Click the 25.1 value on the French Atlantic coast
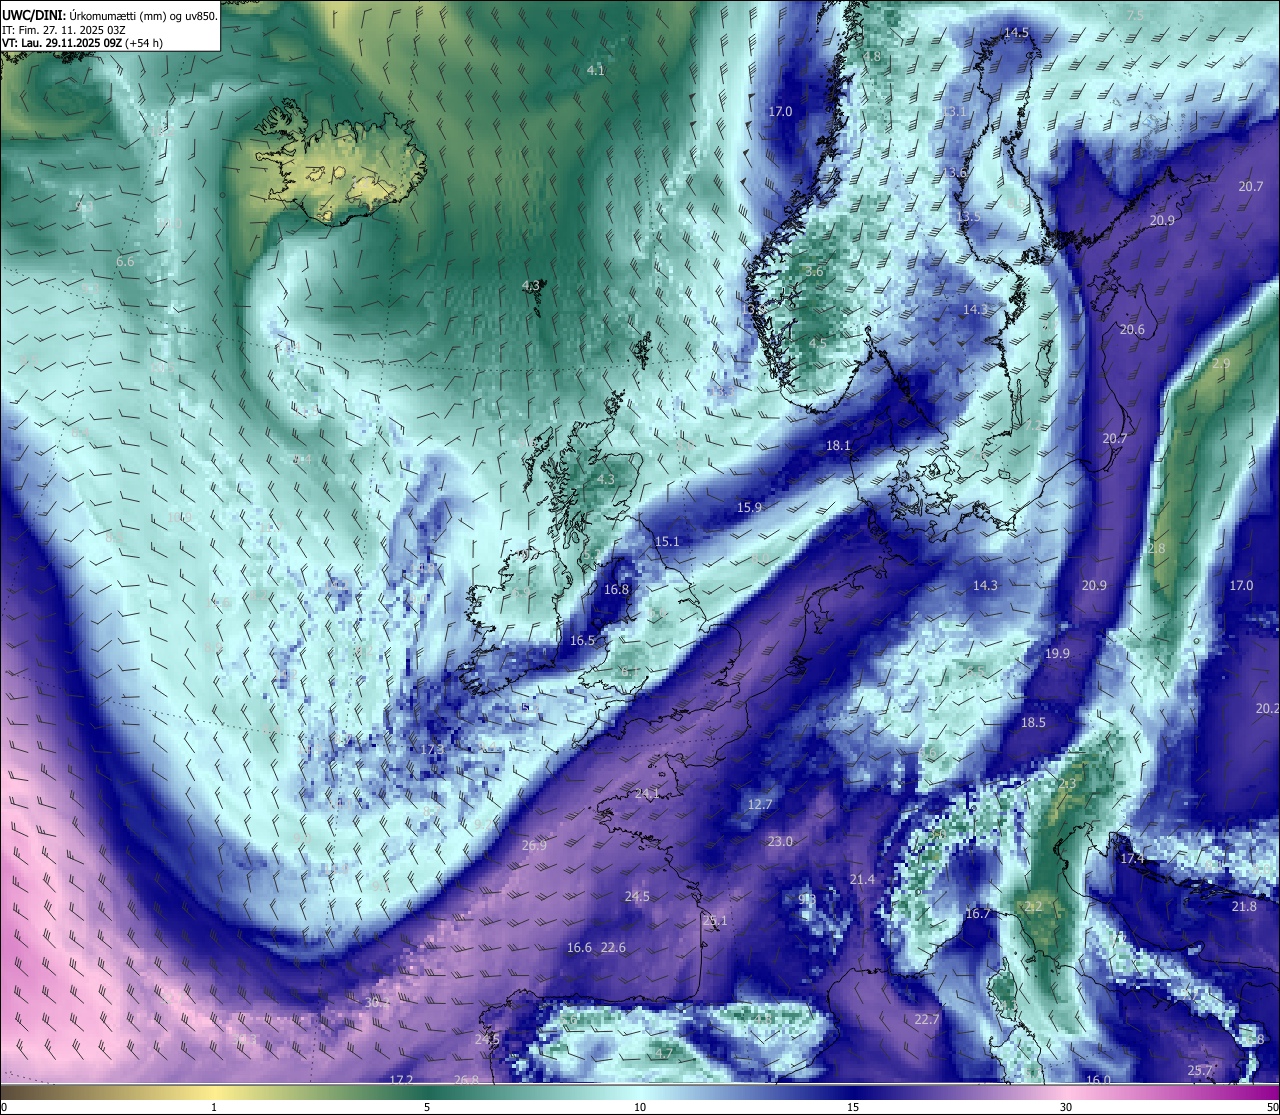1280x1115 pixels. click(x=715, y=921)
